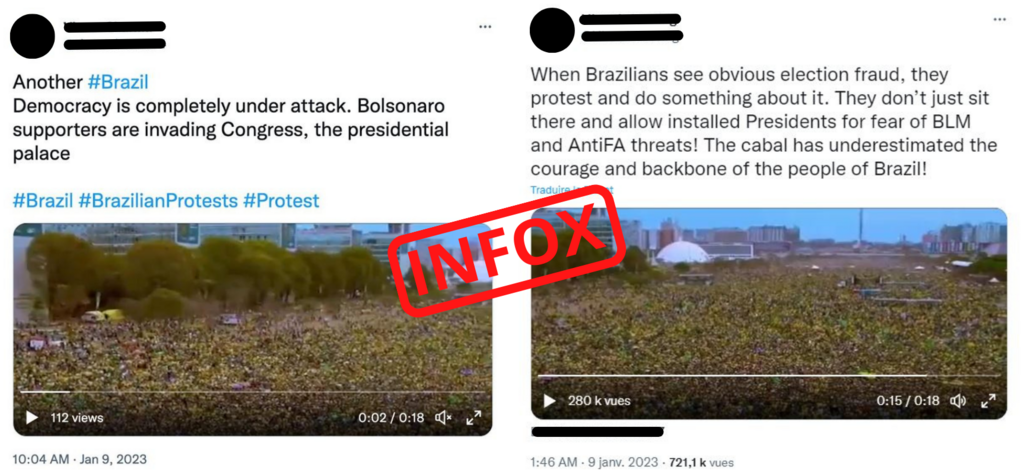Unmute the left video's muted speaker icon

[x=443, y=417]
